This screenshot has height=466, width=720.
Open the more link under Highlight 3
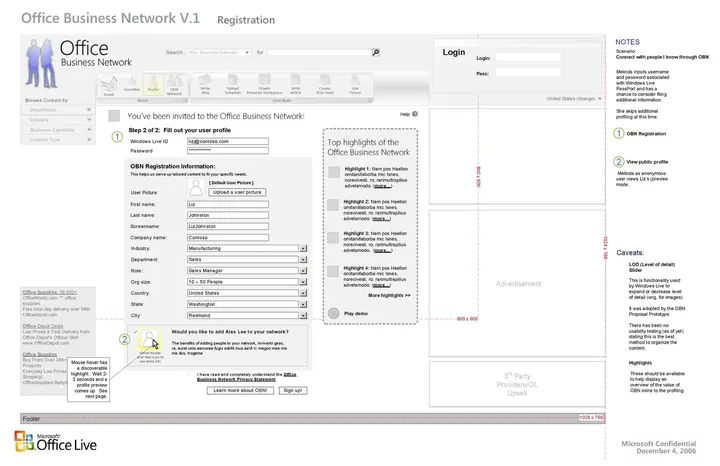[x=382, y=251]
